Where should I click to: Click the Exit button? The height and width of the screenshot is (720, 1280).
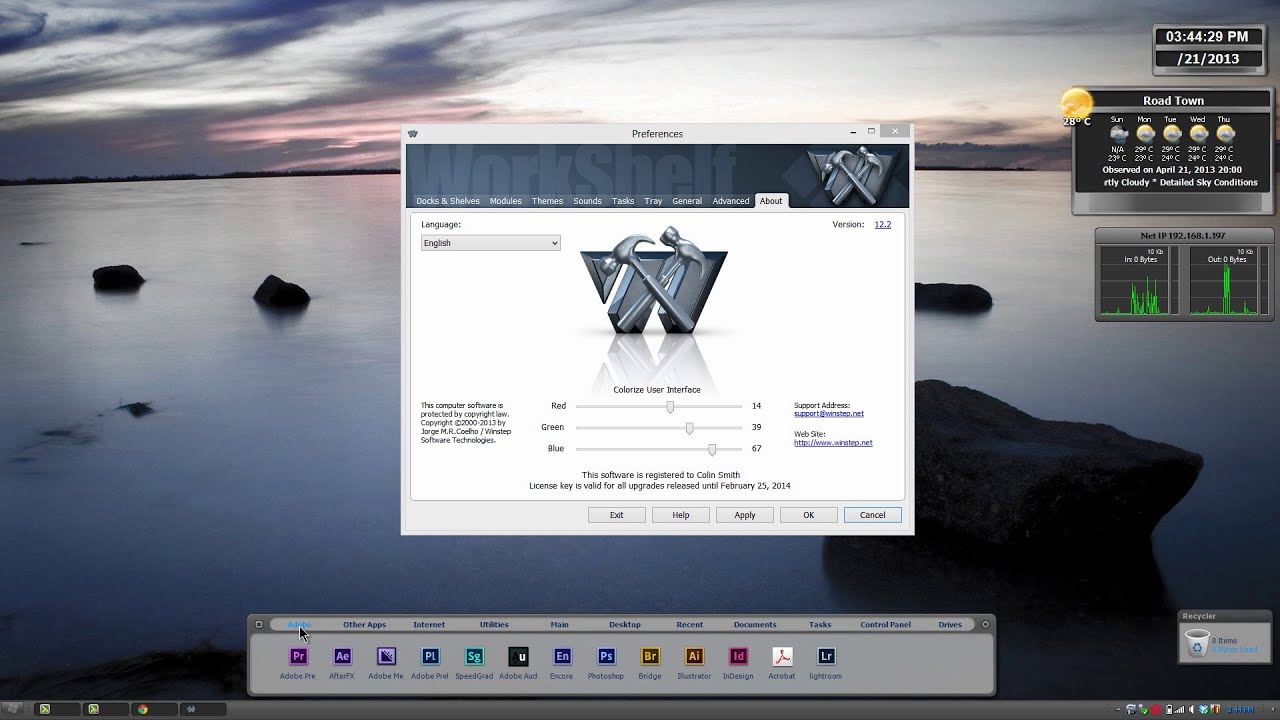tap(617, 515)
